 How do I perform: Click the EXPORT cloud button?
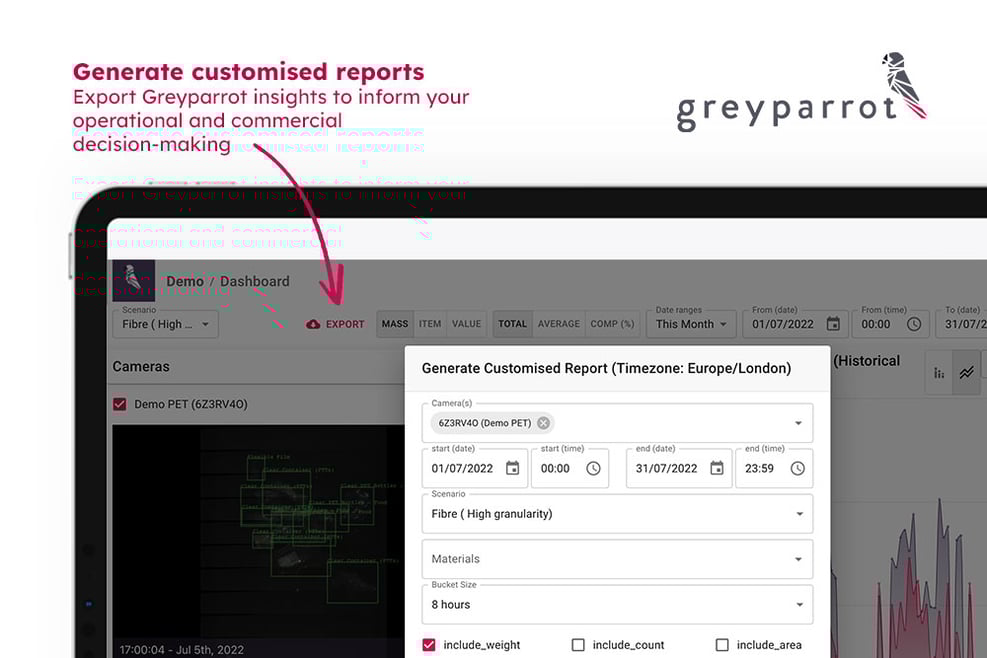(335, 324)
